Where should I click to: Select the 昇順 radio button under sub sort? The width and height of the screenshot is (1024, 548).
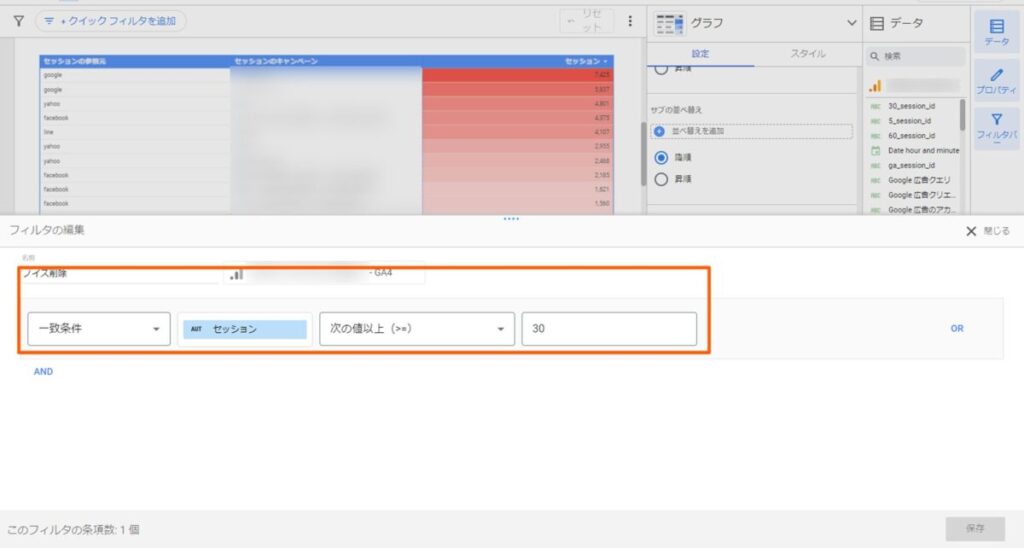(660, 179)
